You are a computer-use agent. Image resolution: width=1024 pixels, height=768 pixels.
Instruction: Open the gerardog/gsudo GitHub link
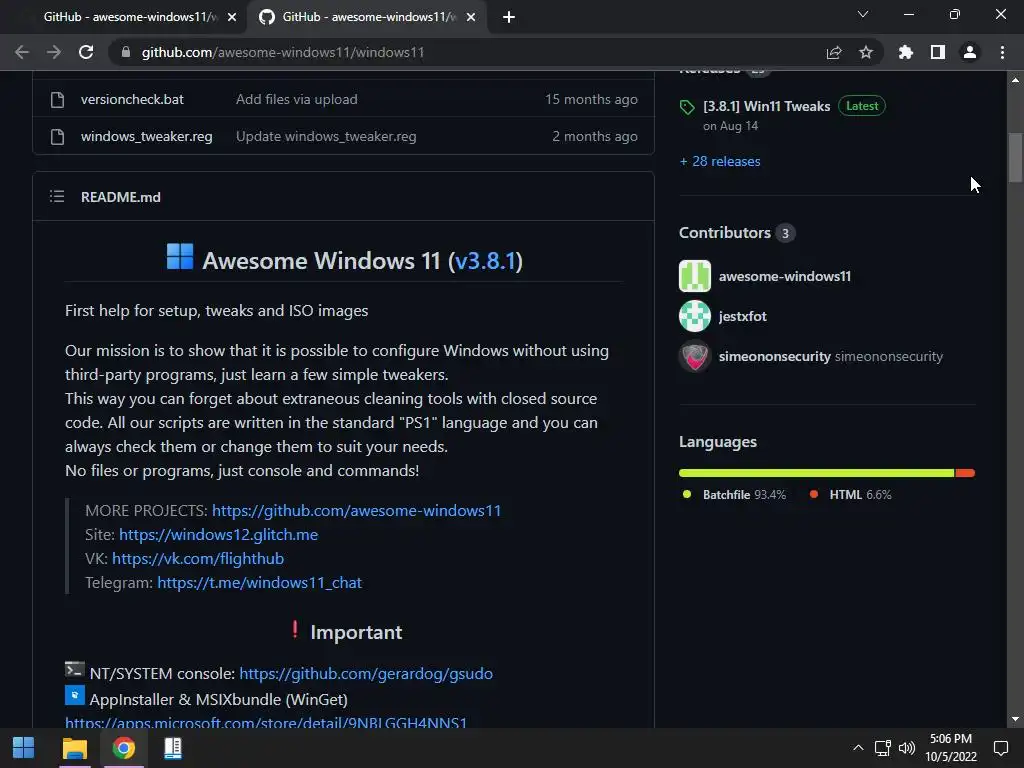366,674
